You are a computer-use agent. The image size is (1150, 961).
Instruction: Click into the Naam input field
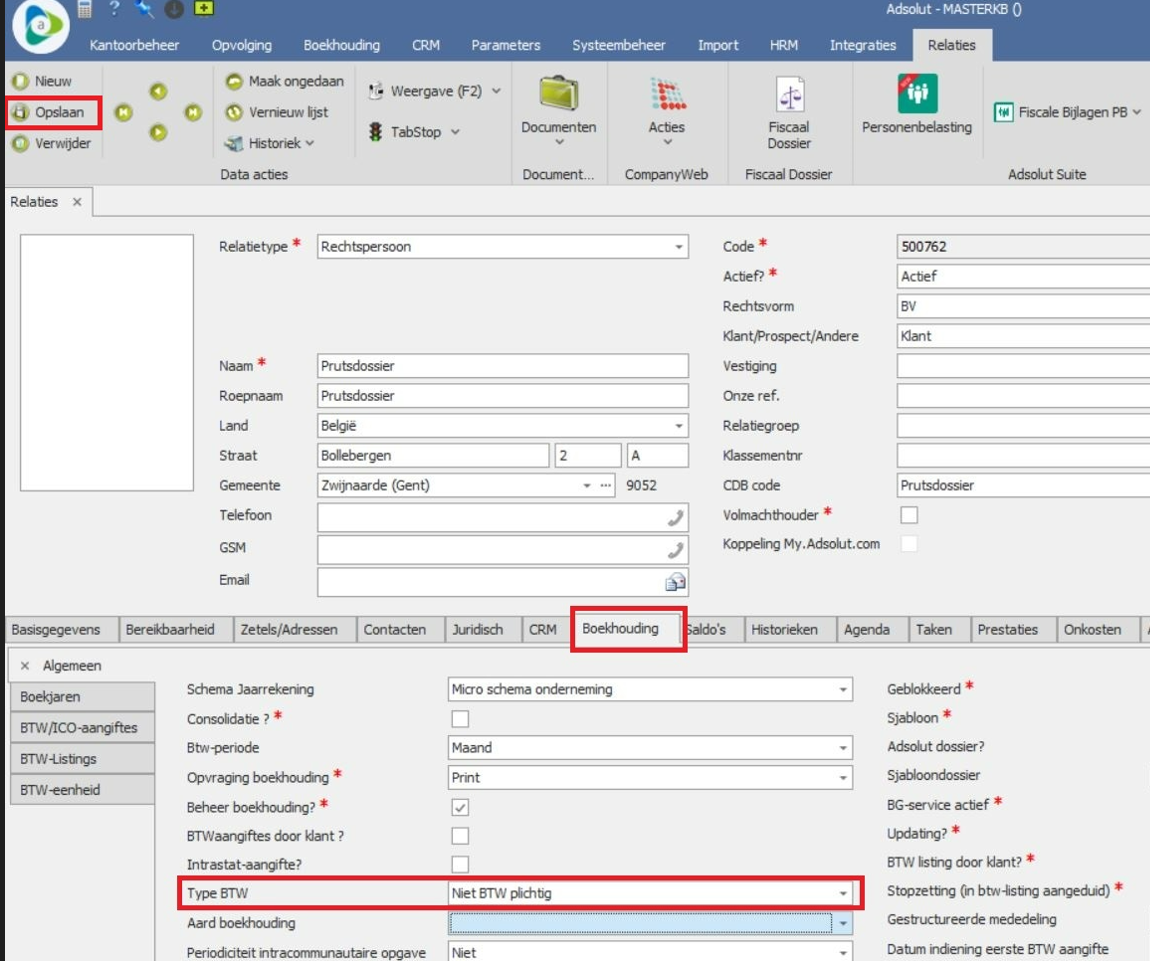click(502, 366)
